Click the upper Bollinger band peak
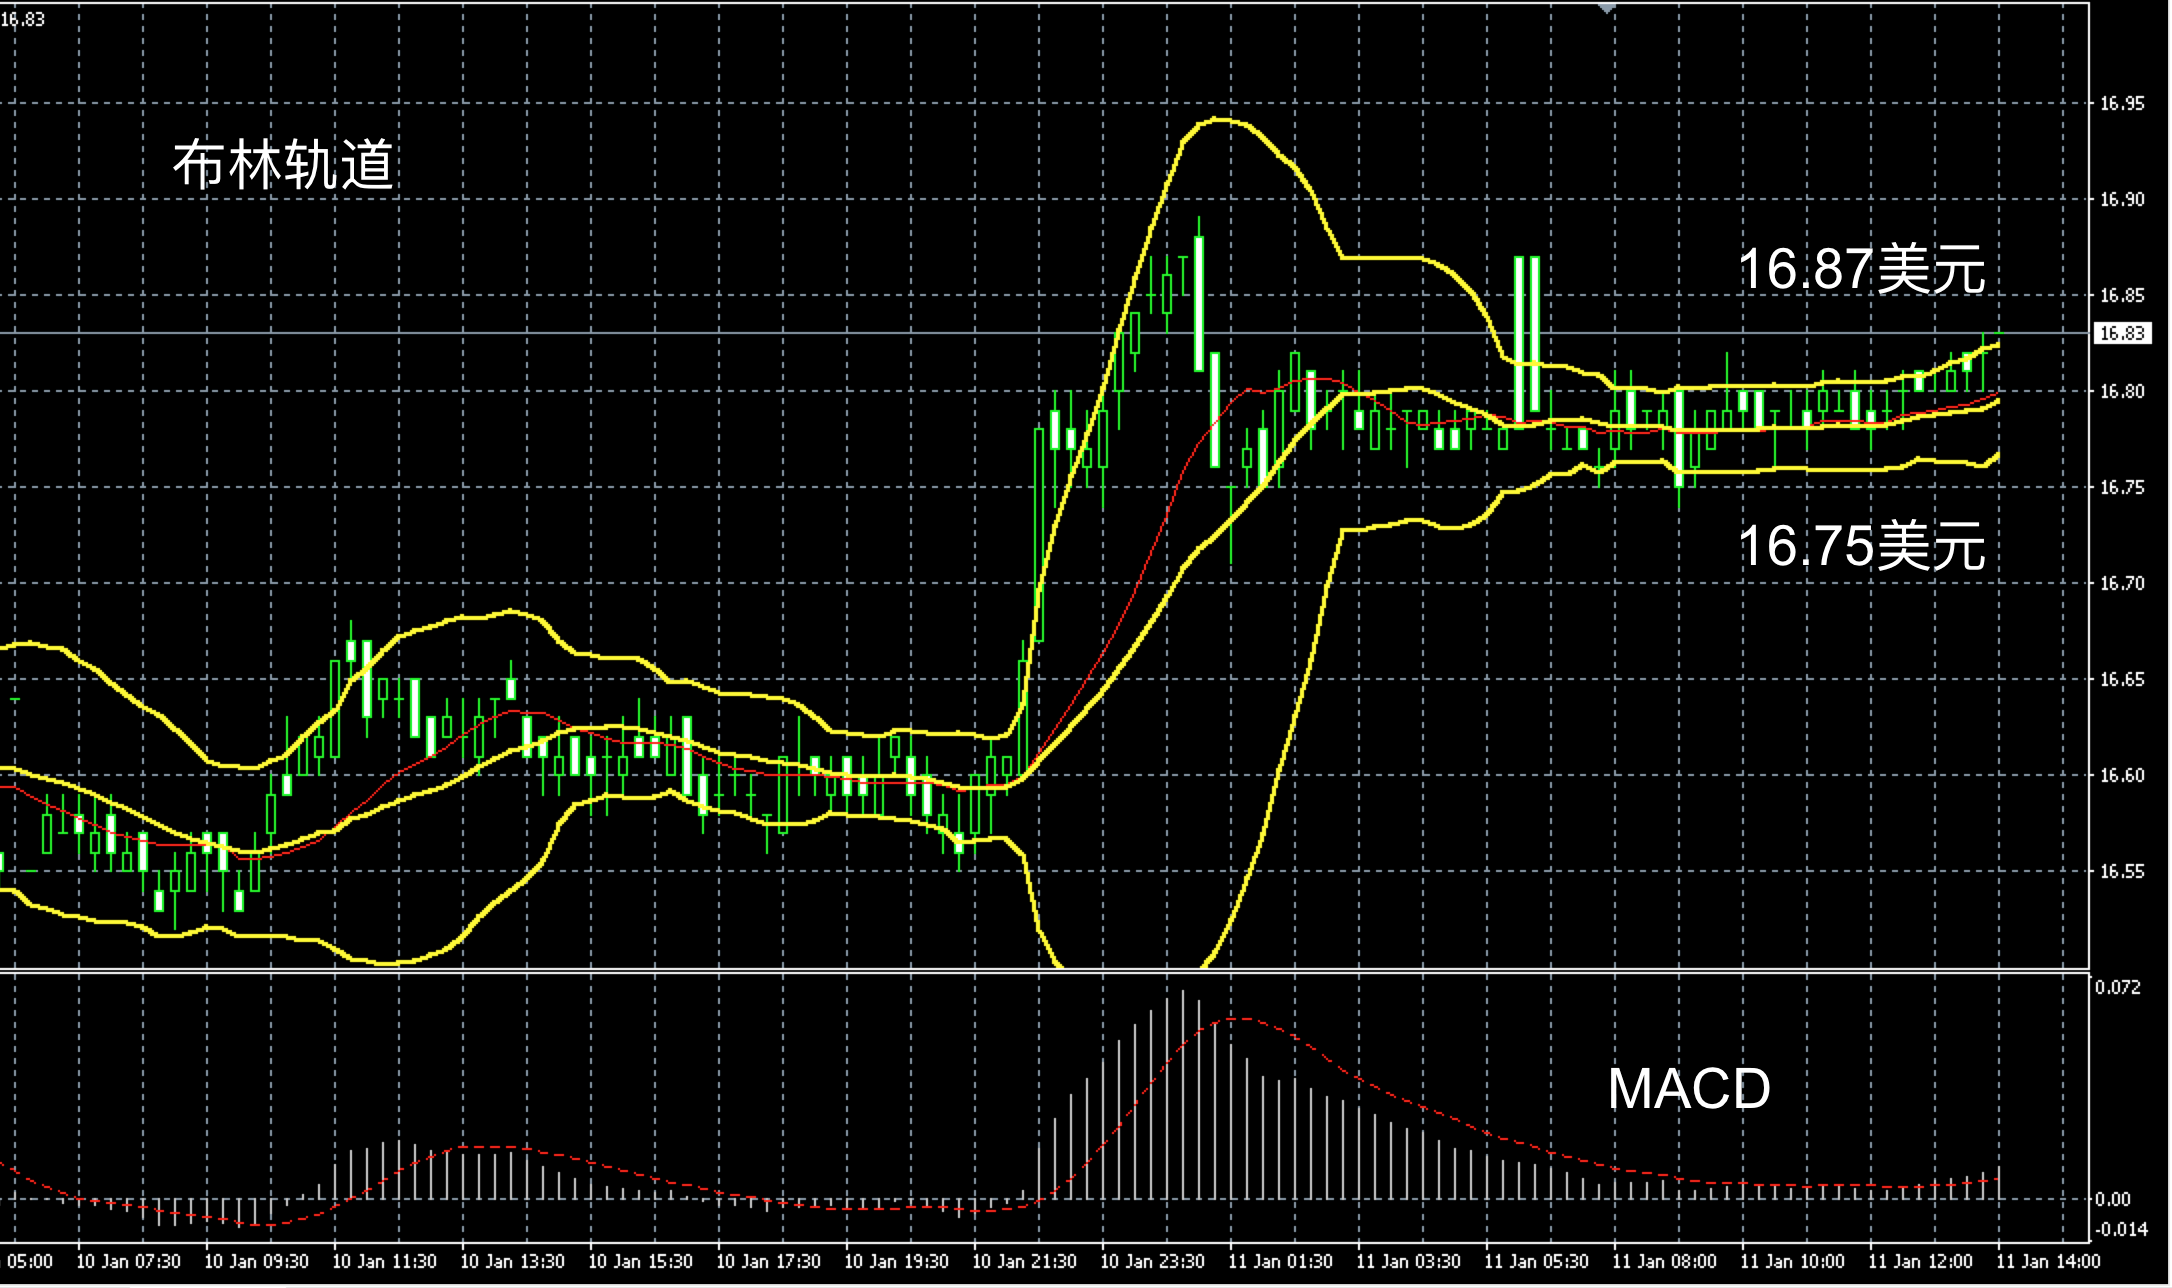 [1218, 119]
